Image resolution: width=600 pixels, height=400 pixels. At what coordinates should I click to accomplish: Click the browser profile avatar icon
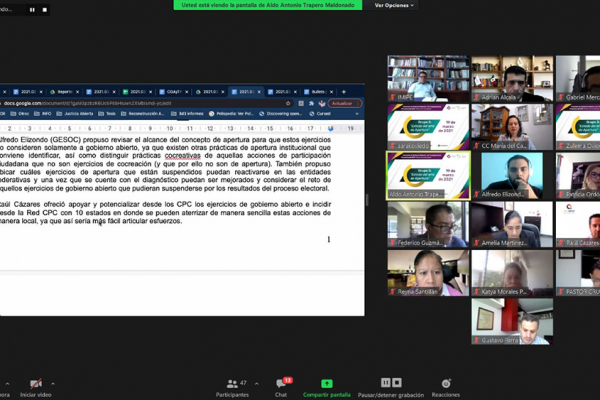[x=322, y=103]
